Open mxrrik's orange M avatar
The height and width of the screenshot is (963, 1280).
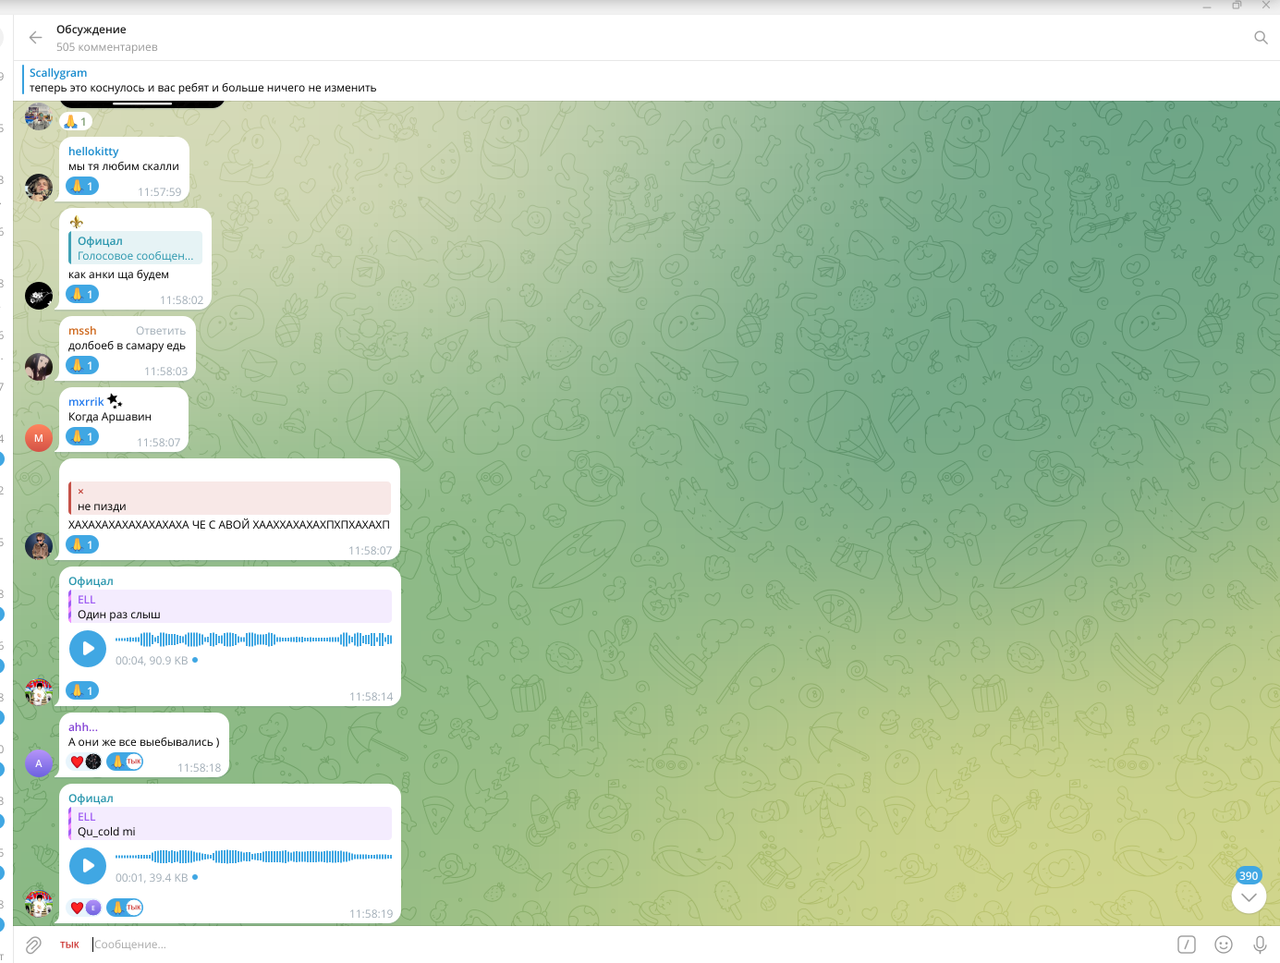39,438
